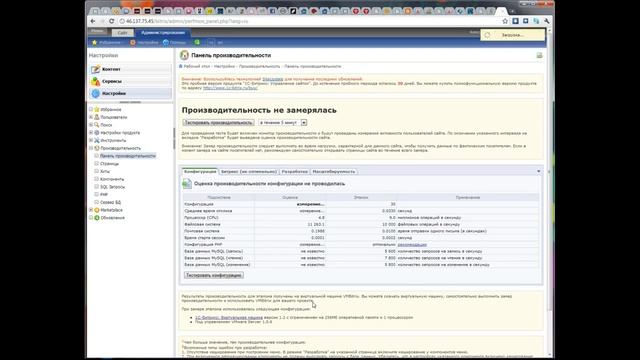Open Обновления in the settings tree

tap(112, 218)
